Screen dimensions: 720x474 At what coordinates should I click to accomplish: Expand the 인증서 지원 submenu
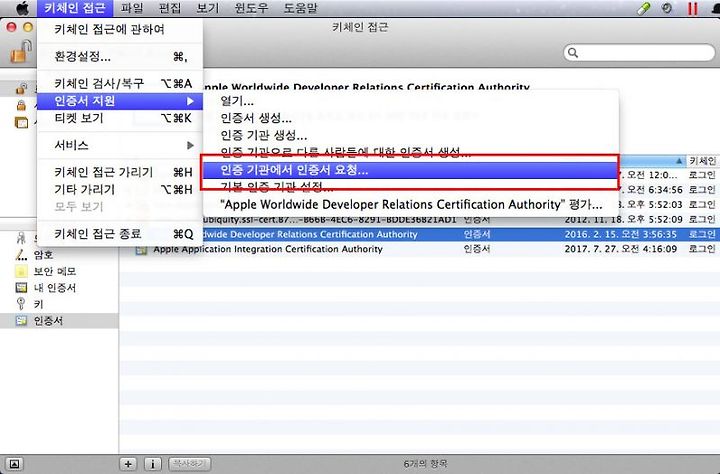(120, 101)
